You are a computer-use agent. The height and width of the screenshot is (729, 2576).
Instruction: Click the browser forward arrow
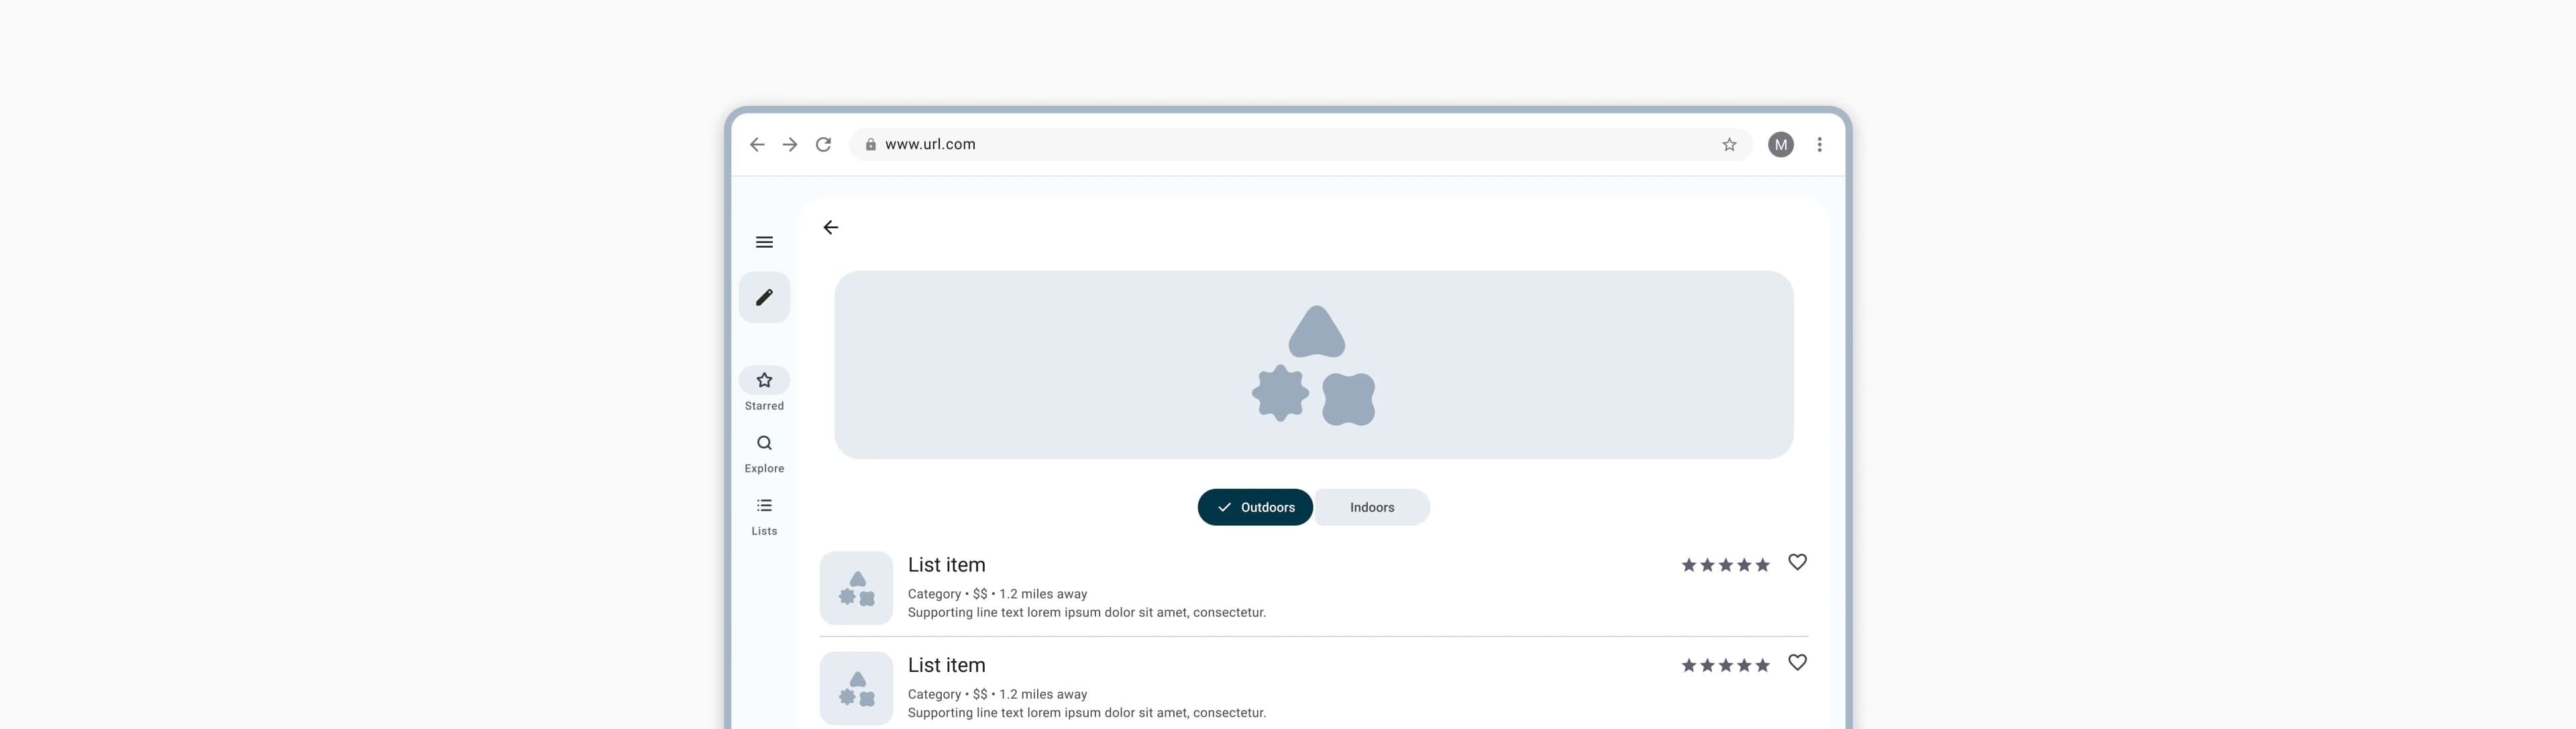790,145
